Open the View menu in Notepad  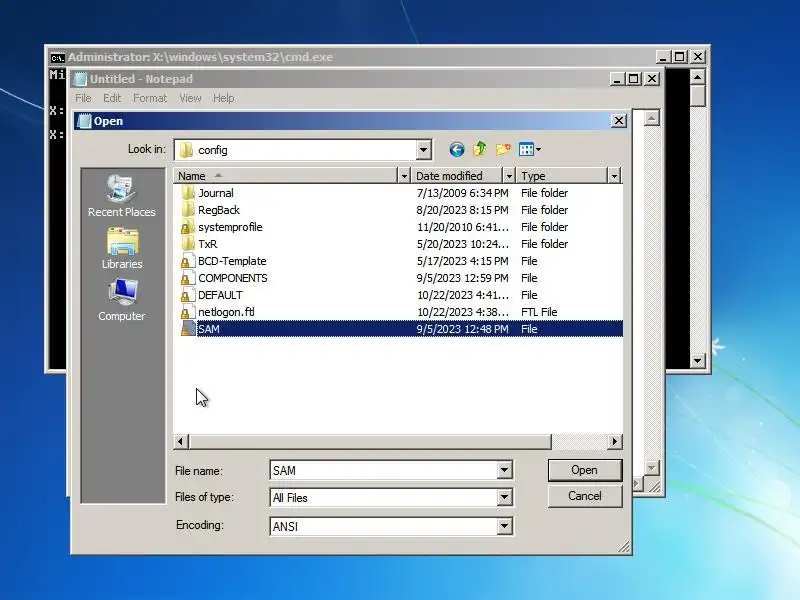point(190,98)
